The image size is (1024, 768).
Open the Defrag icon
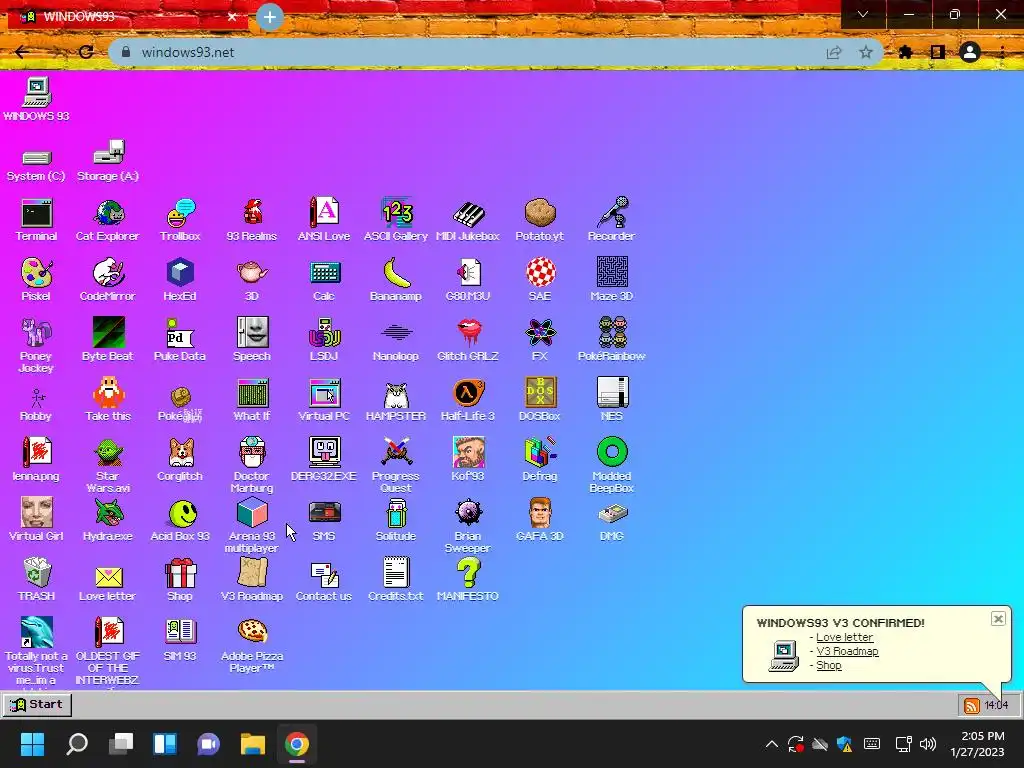pyautogui.click(x=539, y=460)
